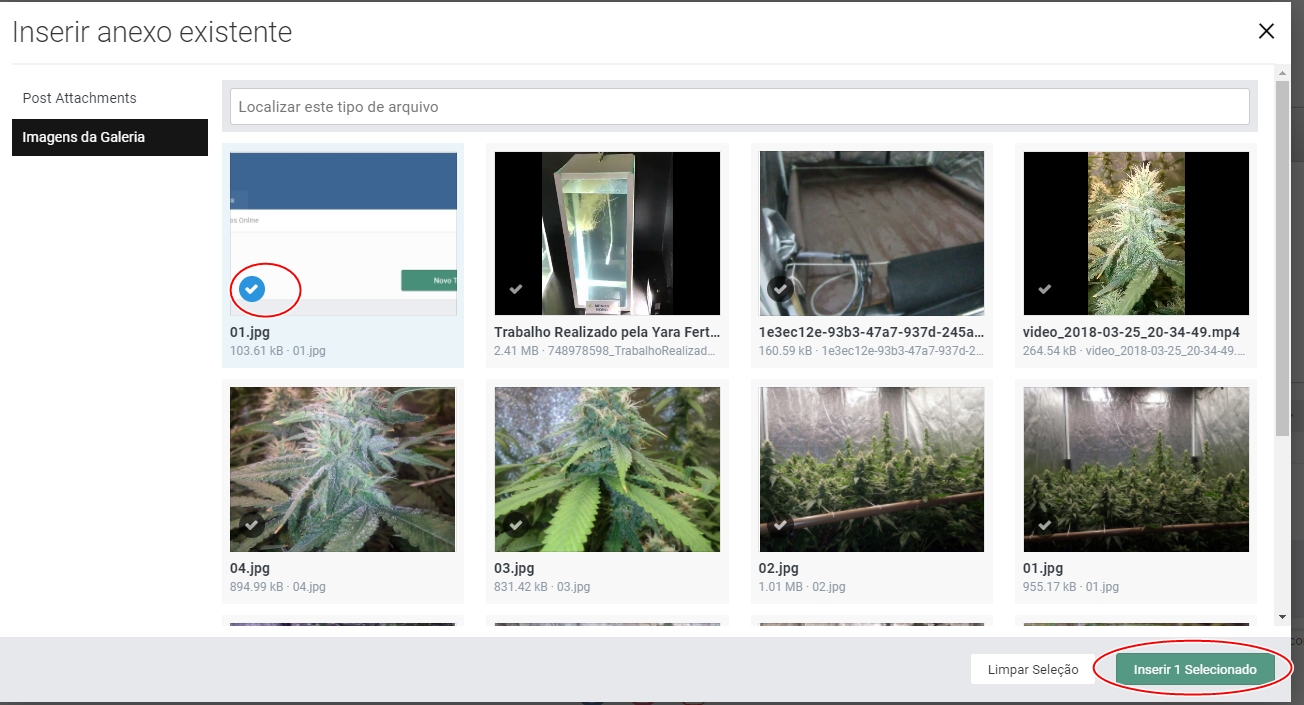Click the 103.61 kB · 01.jpg size line
The width and height of the screenshot is (1304, 705).
pos(278,351)
